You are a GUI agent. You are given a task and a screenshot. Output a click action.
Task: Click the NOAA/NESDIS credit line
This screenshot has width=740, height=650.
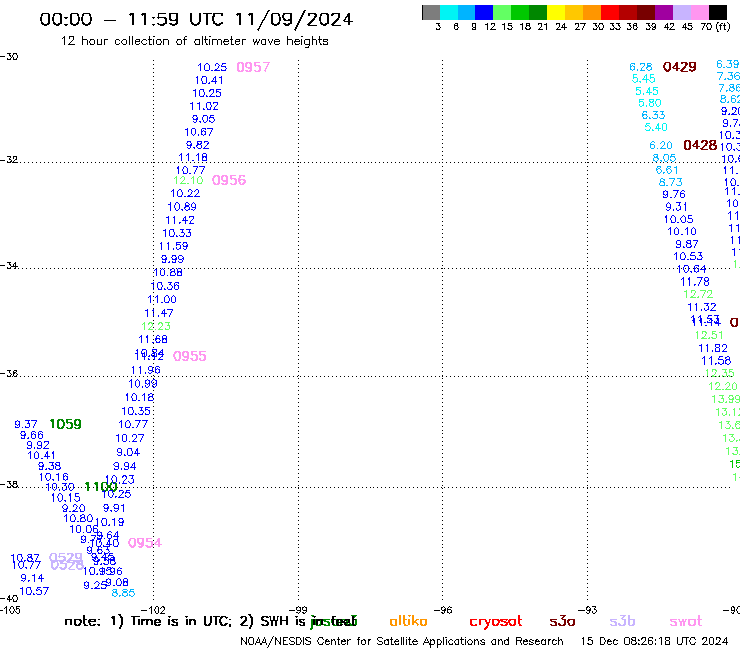[x=402, y=642]
